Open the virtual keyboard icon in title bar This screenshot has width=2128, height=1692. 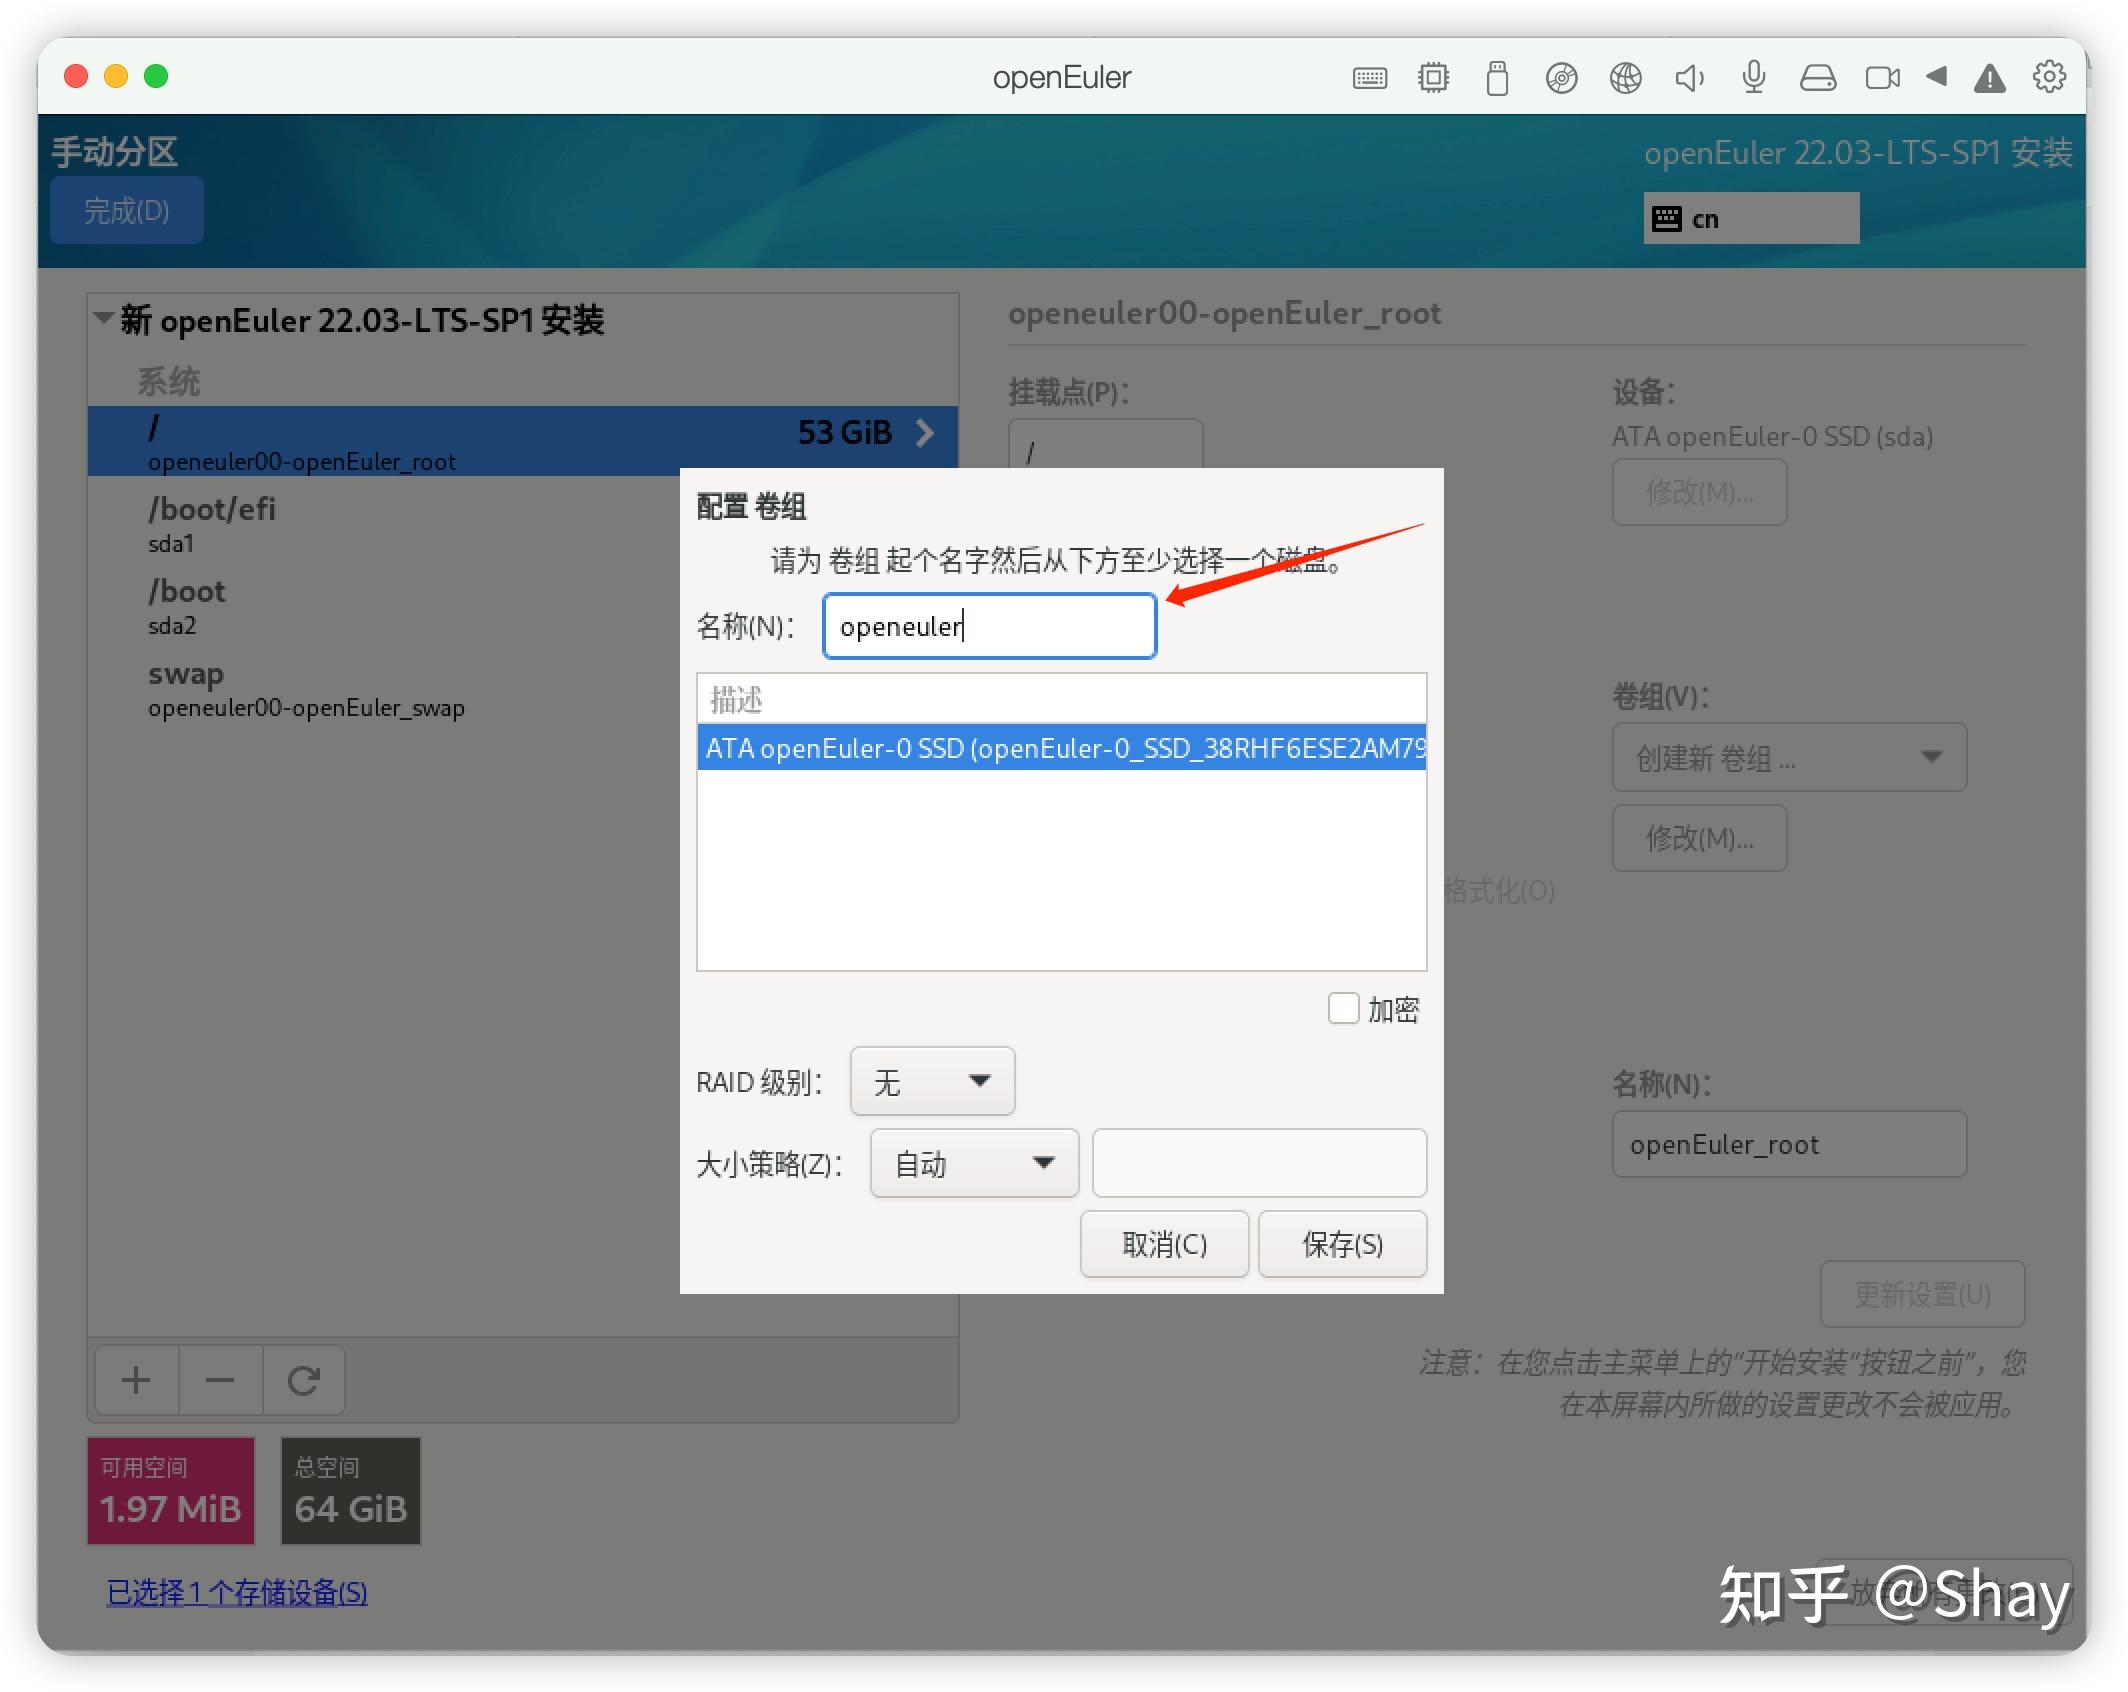(1370, 77)
